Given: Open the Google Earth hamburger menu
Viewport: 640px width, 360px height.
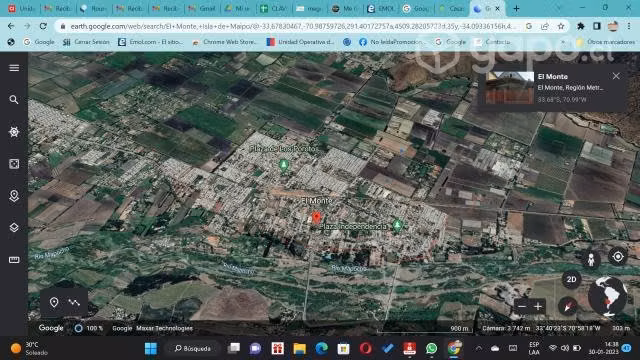Looking at the screenshot, I should [14, 68].
